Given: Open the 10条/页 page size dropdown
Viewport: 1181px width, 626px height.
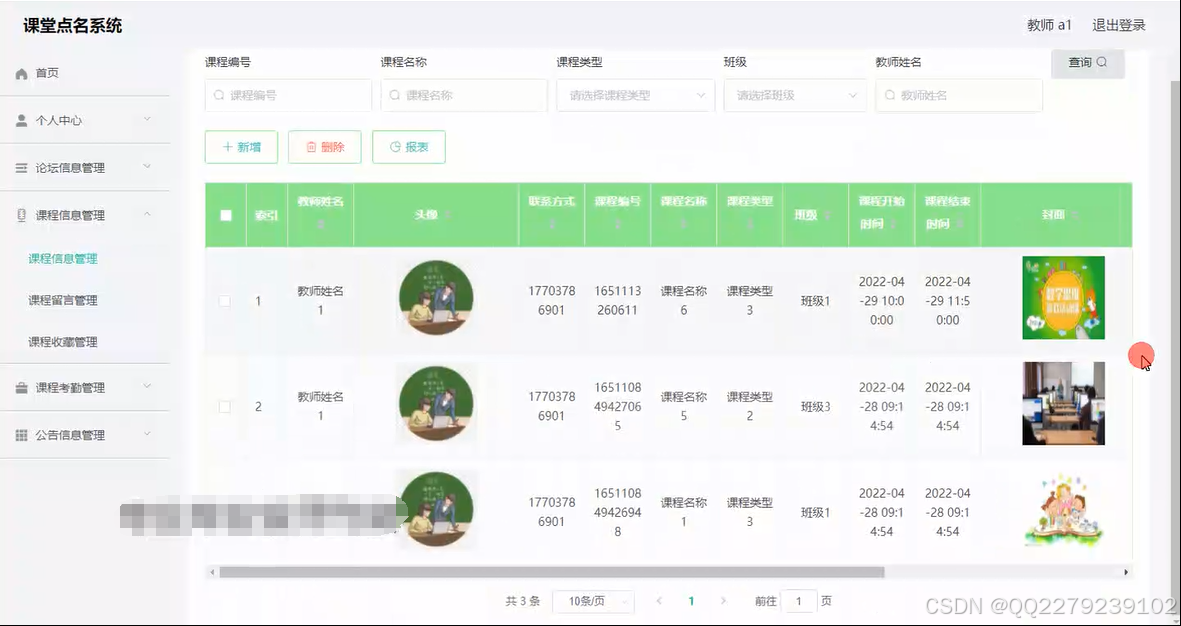Looking at the screenshot, I should 593,601.
